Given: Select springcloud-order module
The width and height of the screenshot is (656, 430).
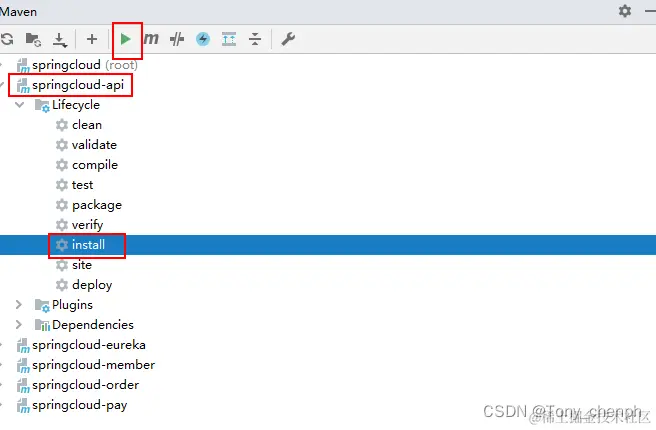Looking at the screenshot, I should pyautogui.click(x=85, y=385).
